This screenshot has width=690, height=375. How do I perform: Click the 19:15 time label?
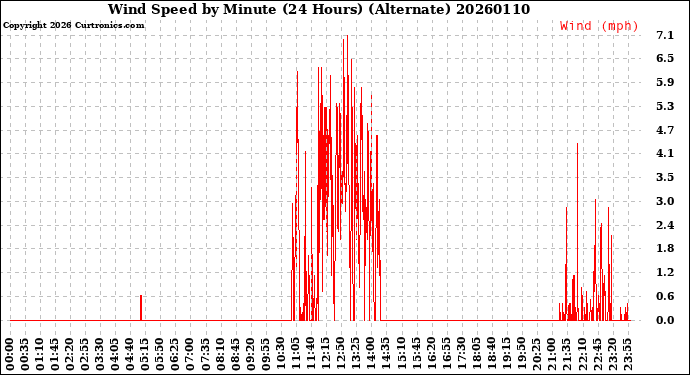coord(506,354)
